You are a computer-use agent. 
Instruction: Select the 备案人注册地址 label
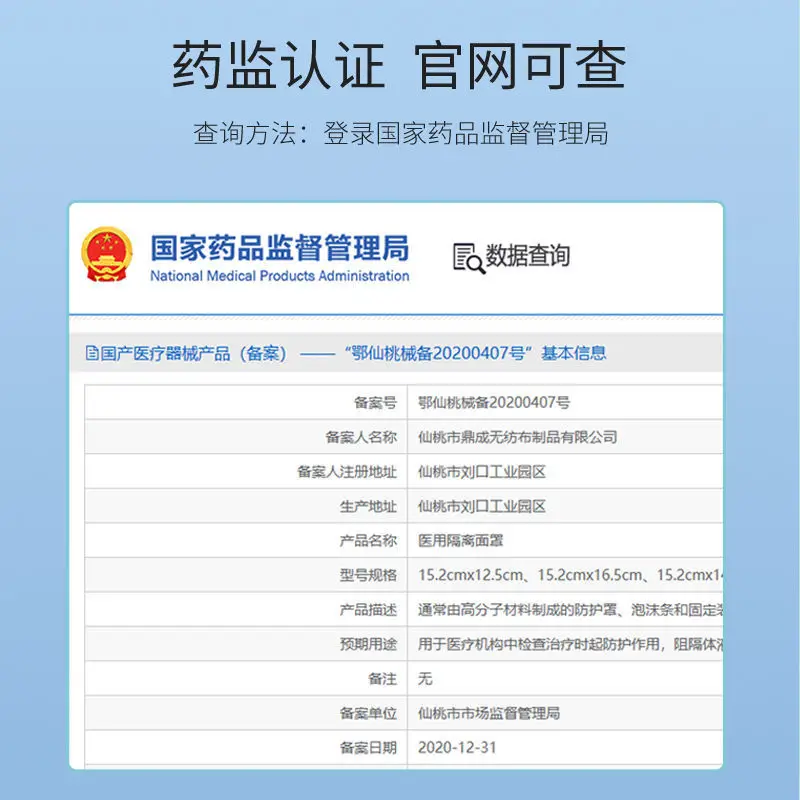coord(347,471)
